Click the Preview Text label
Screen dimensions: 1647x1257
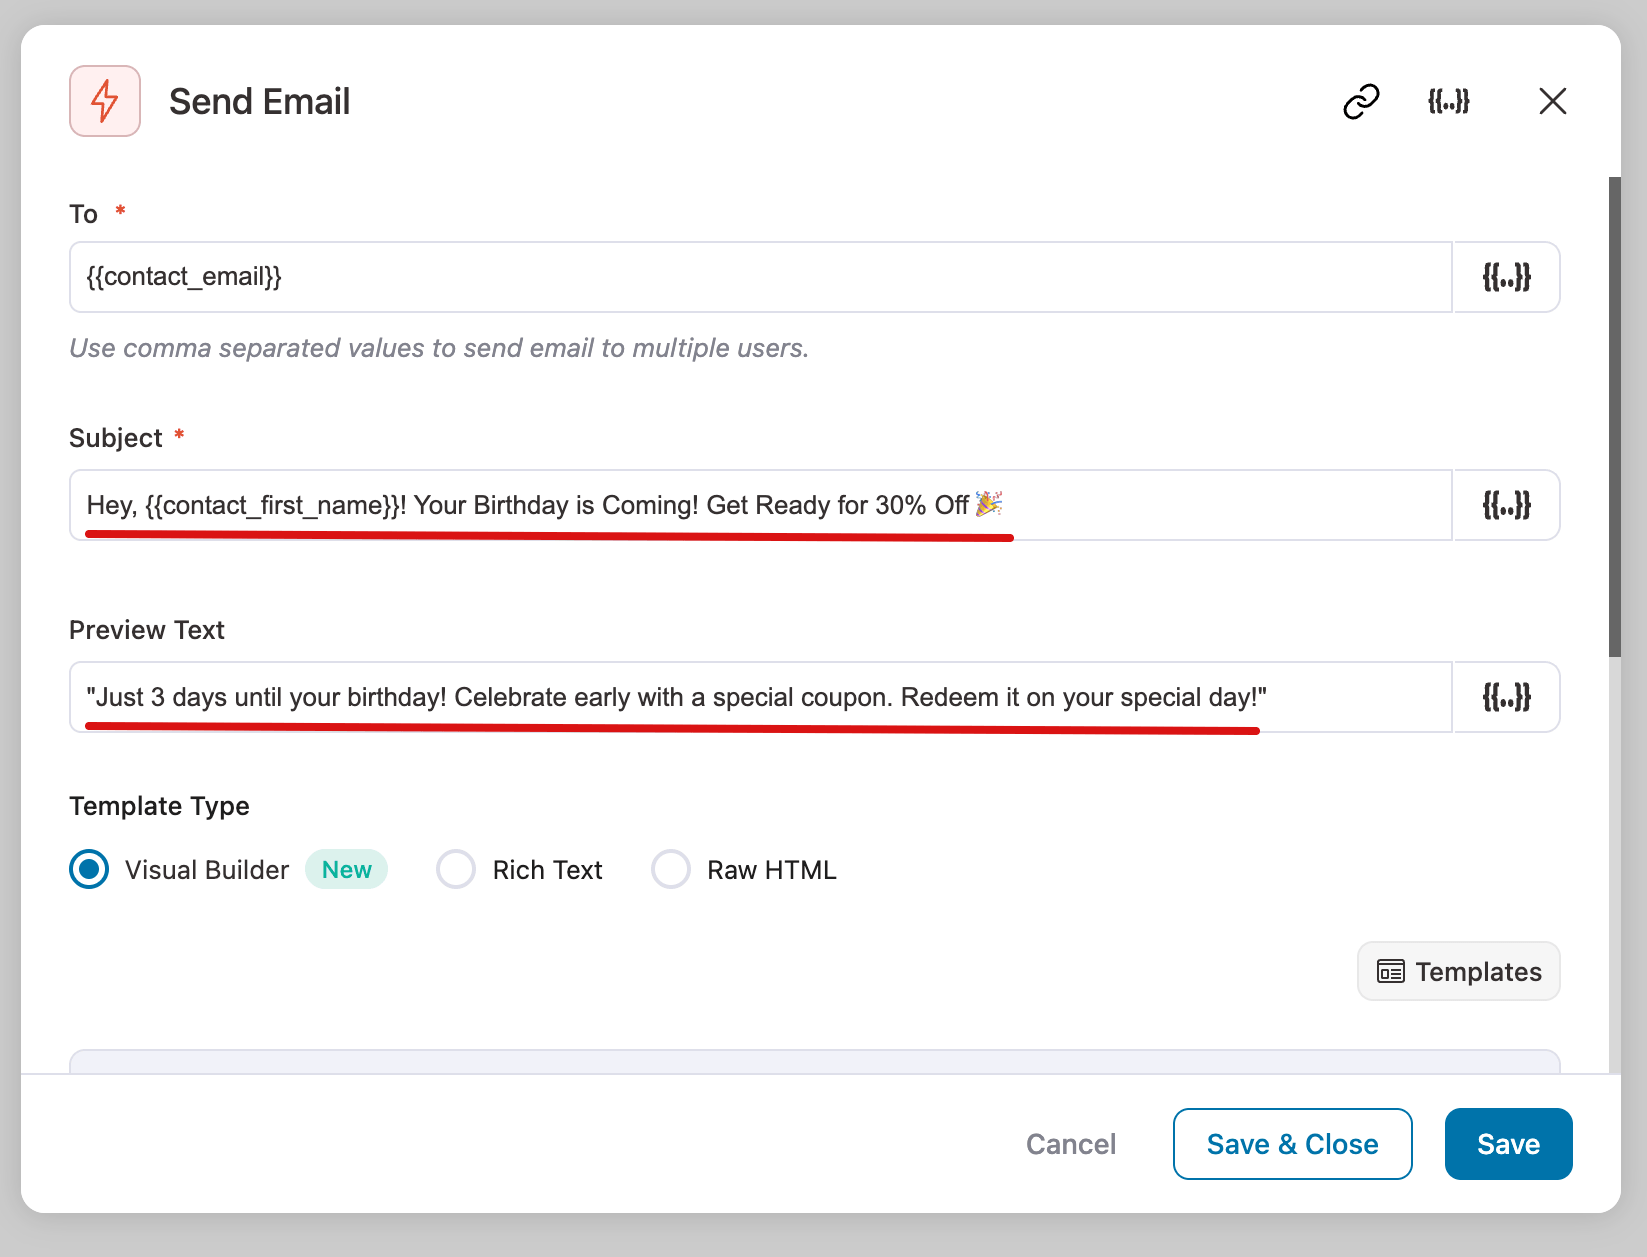(x=147, y=630)
